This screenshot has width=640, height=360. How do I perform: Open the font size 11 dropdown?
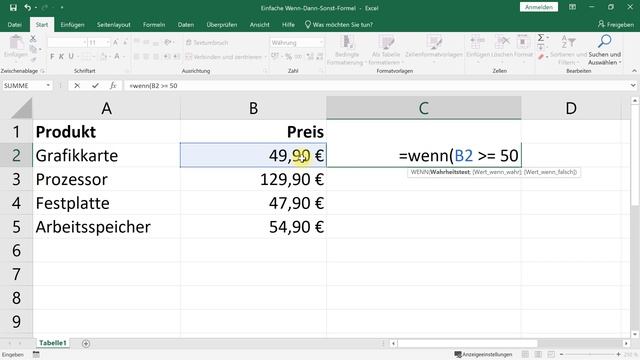(x=108, y=42)
